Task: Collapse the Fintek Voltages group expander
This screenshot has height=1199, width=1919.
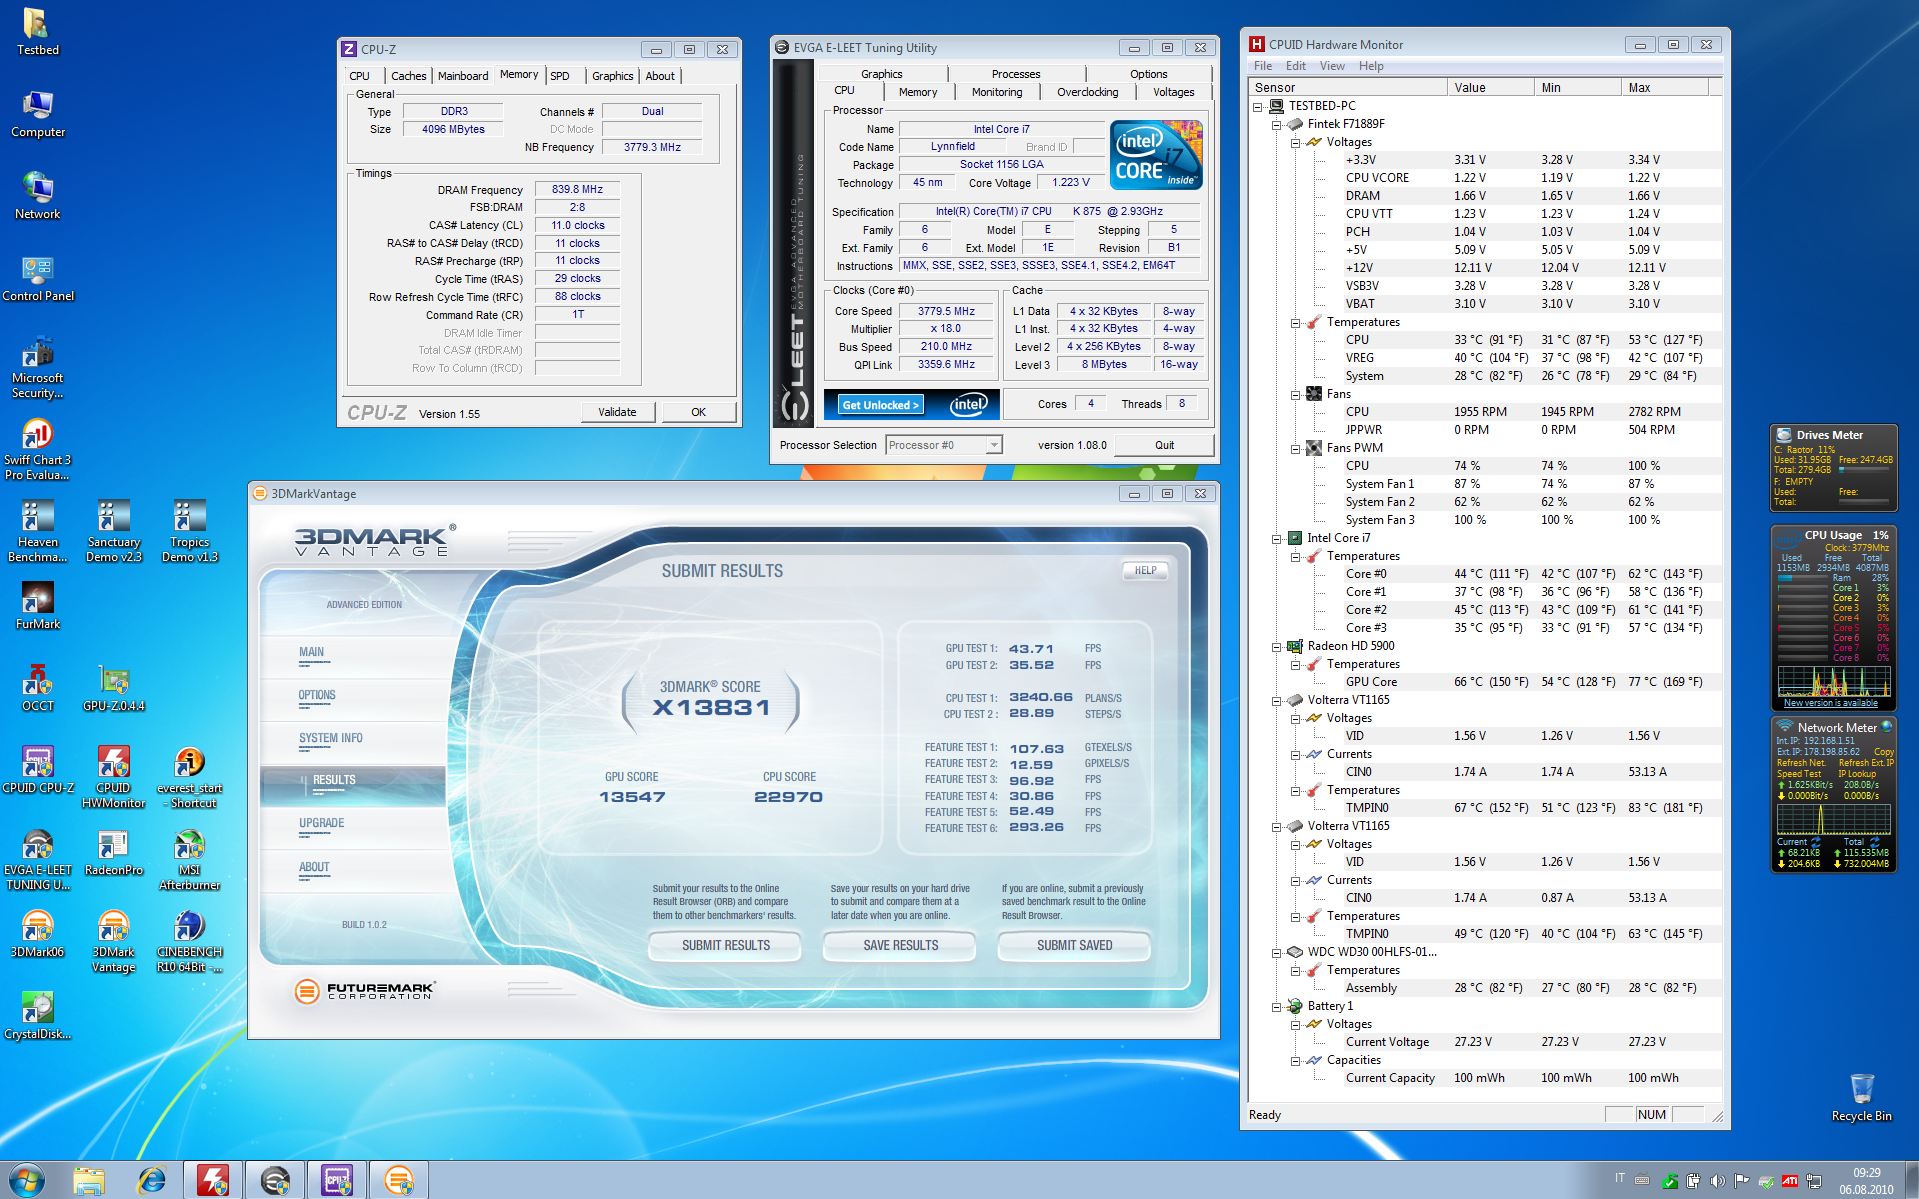Action: point(1295,143)
